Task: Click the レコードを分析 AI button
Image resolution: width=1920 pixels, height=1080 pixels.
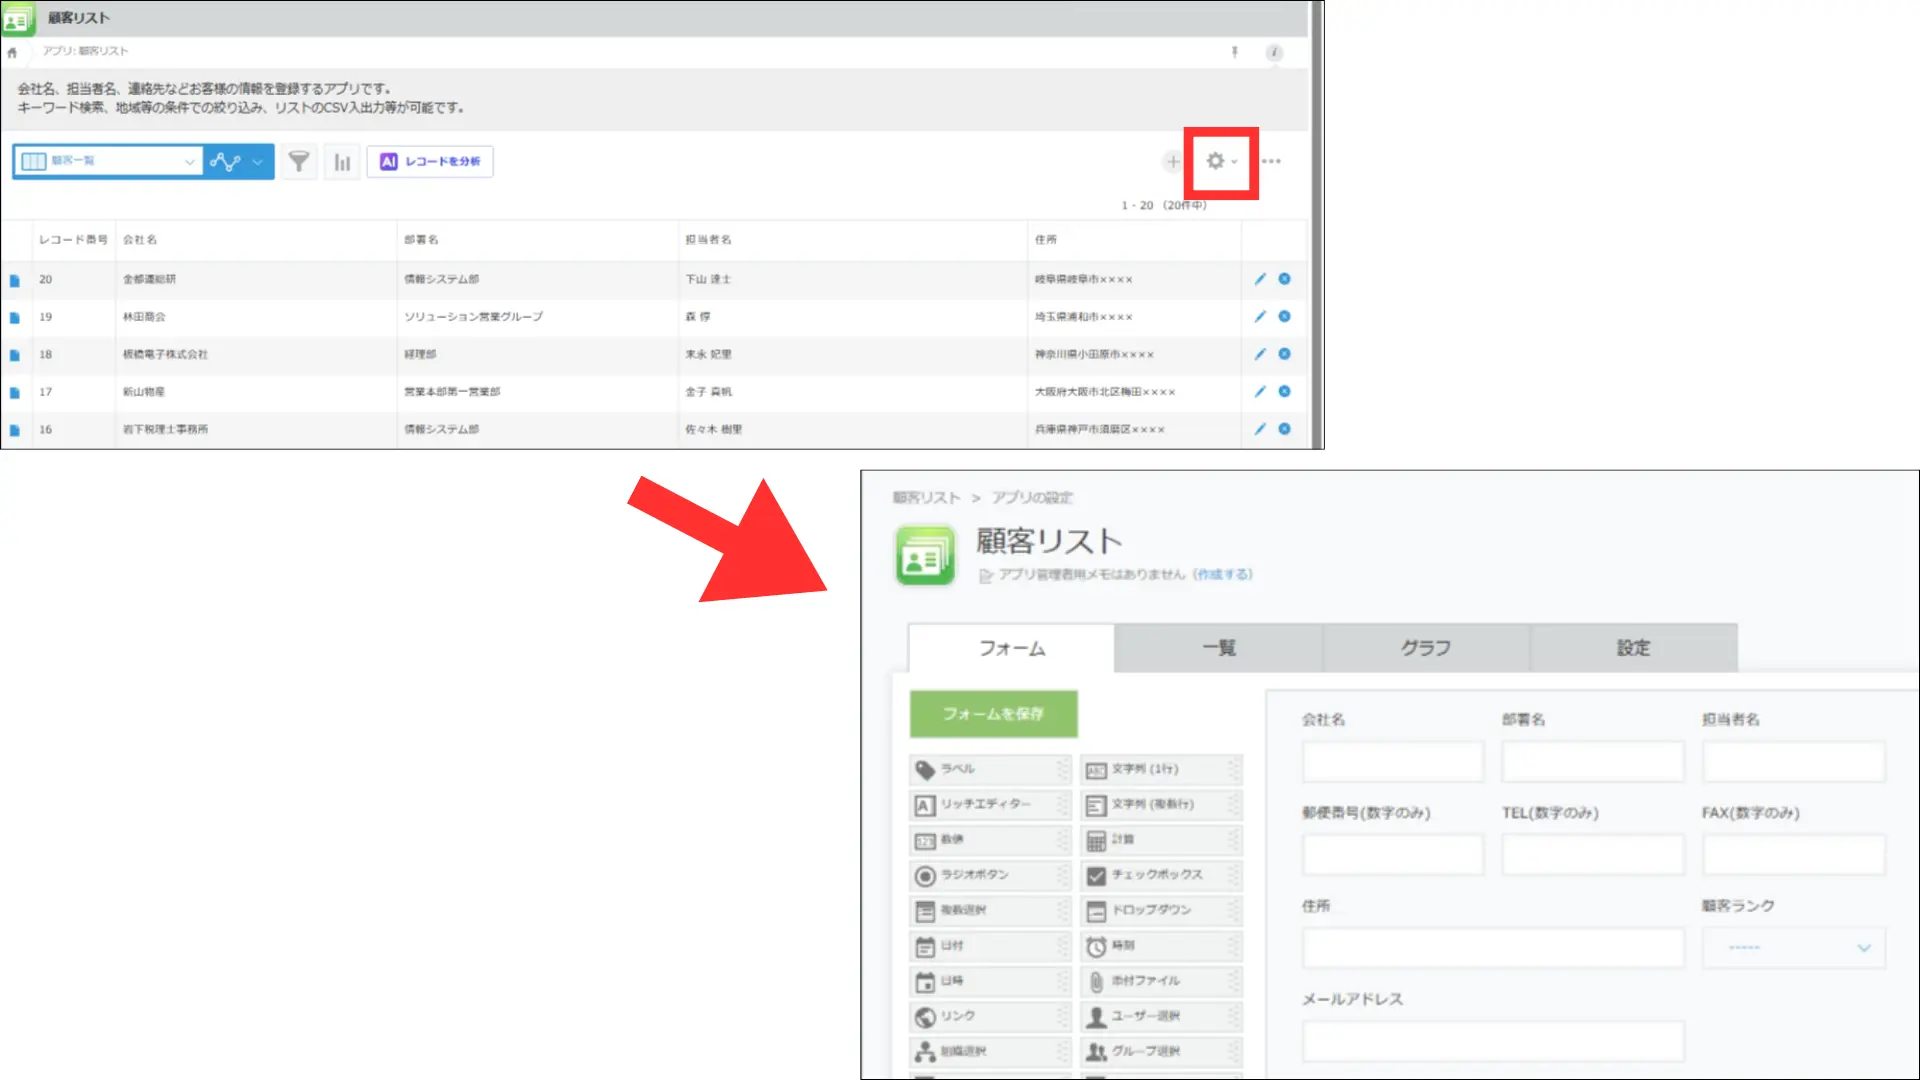Action: coord(430,161)
